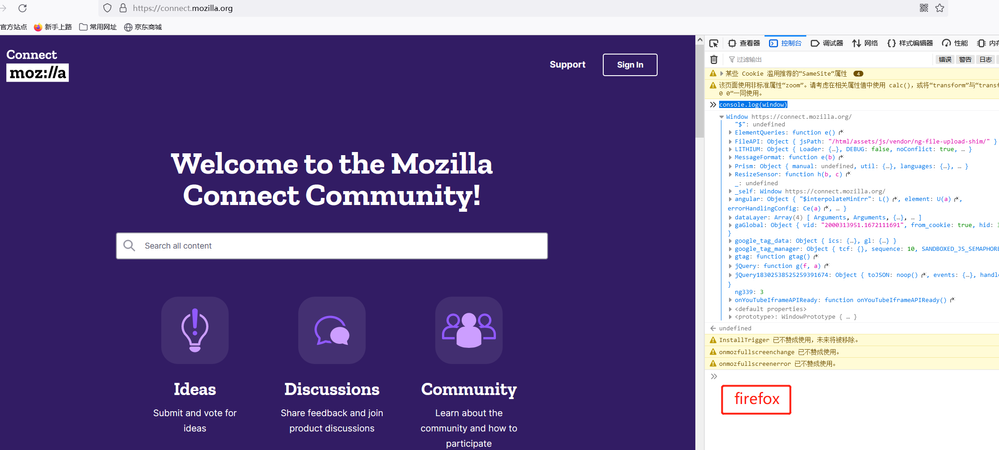Expand the FileAPI object property
This screenshot has width=999, height=450.
(730, 142)
